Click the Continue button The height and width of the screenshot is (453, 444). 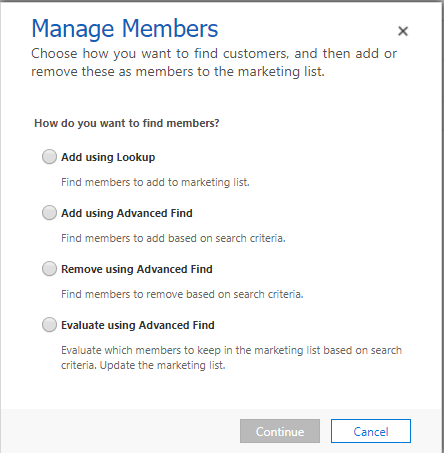click(x=280, y=431)
